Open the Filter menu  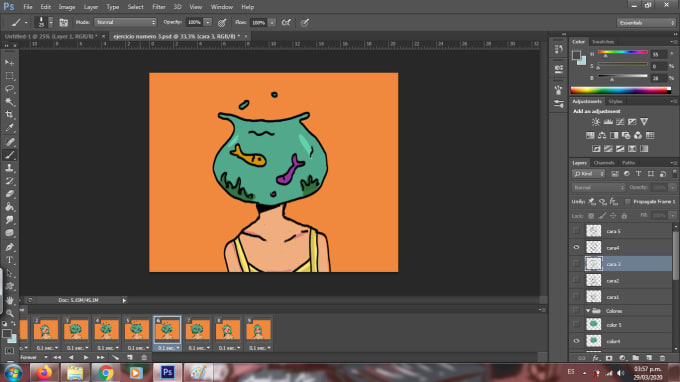click(159, 7)
